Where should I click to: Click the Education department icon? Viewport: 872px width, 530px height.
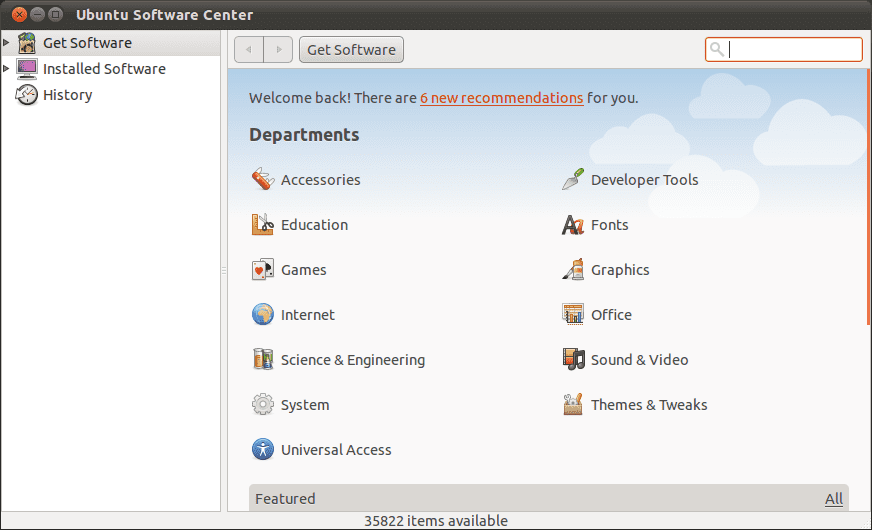click(x=262, y=225)
